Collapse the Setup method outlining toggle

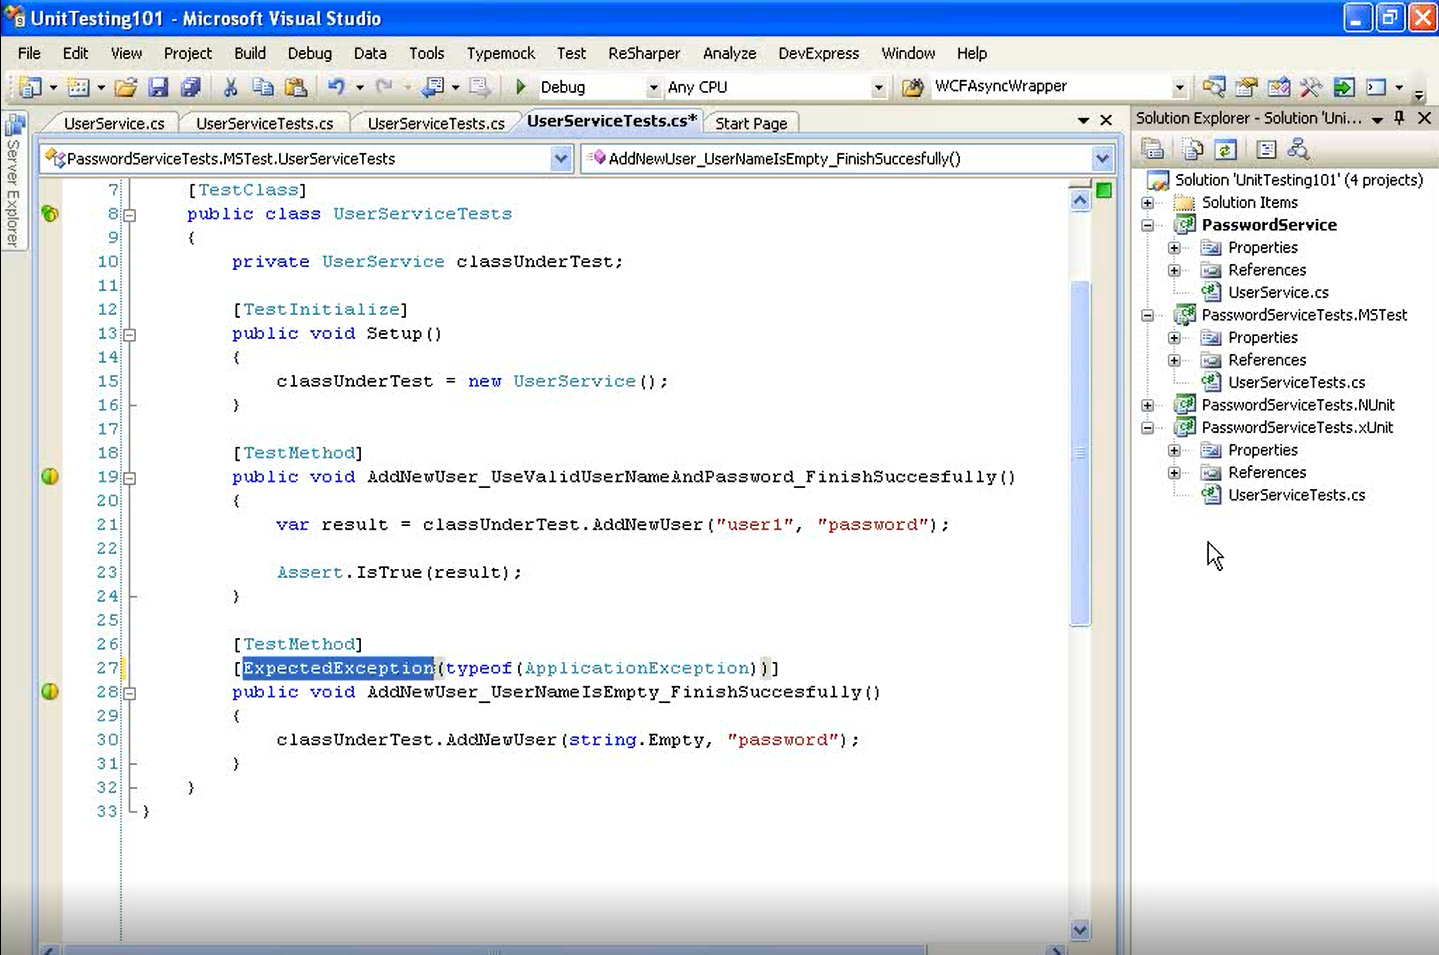click(x=130, y=334)
